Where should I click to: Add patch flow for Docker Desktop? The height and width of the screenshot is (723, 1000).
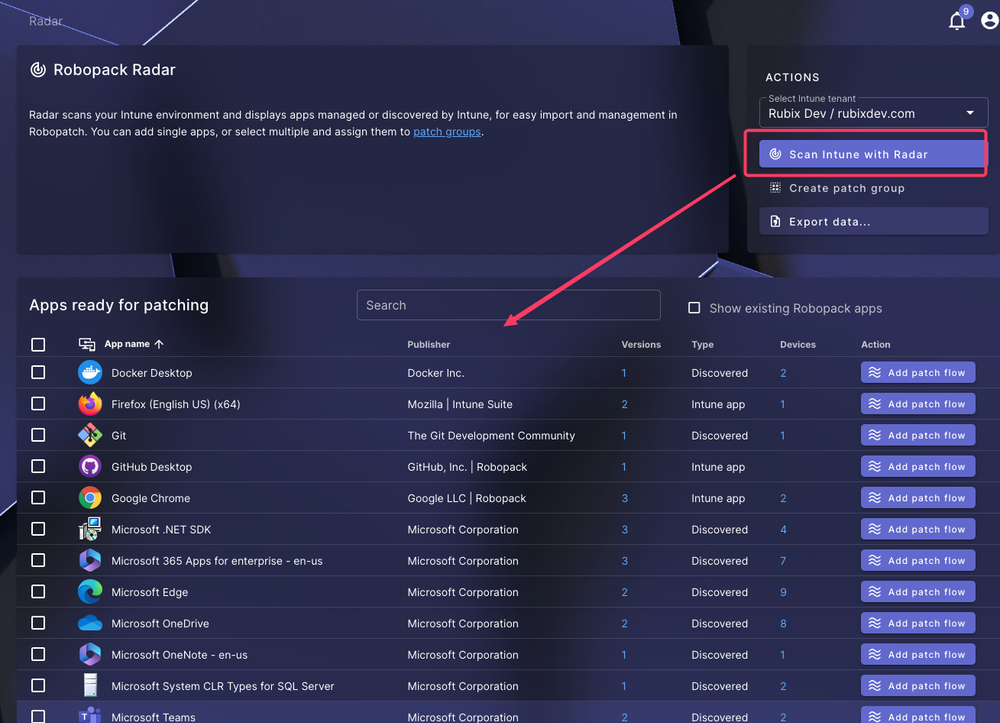[x=918, y=372]
